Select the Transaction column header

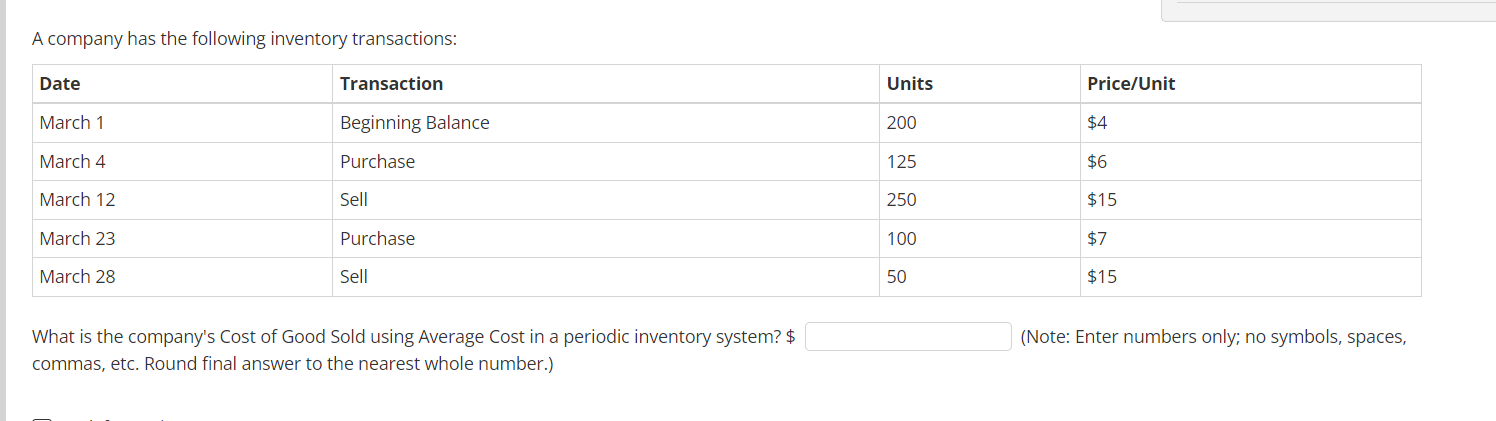pos(605,84)
